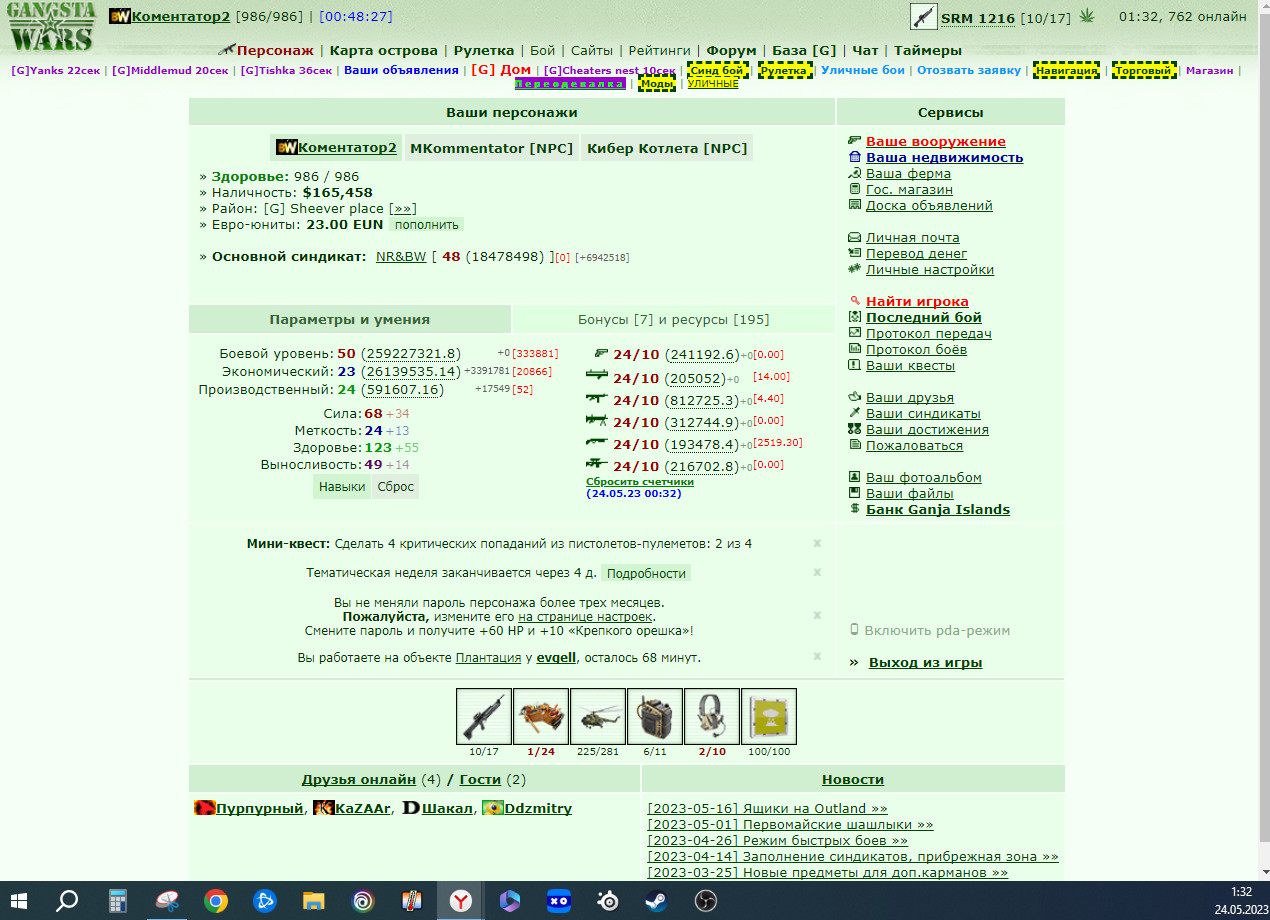Open Последний бой link
Image resolution: width=1270 pixels, height=920 pixels.
click(924, 318)
